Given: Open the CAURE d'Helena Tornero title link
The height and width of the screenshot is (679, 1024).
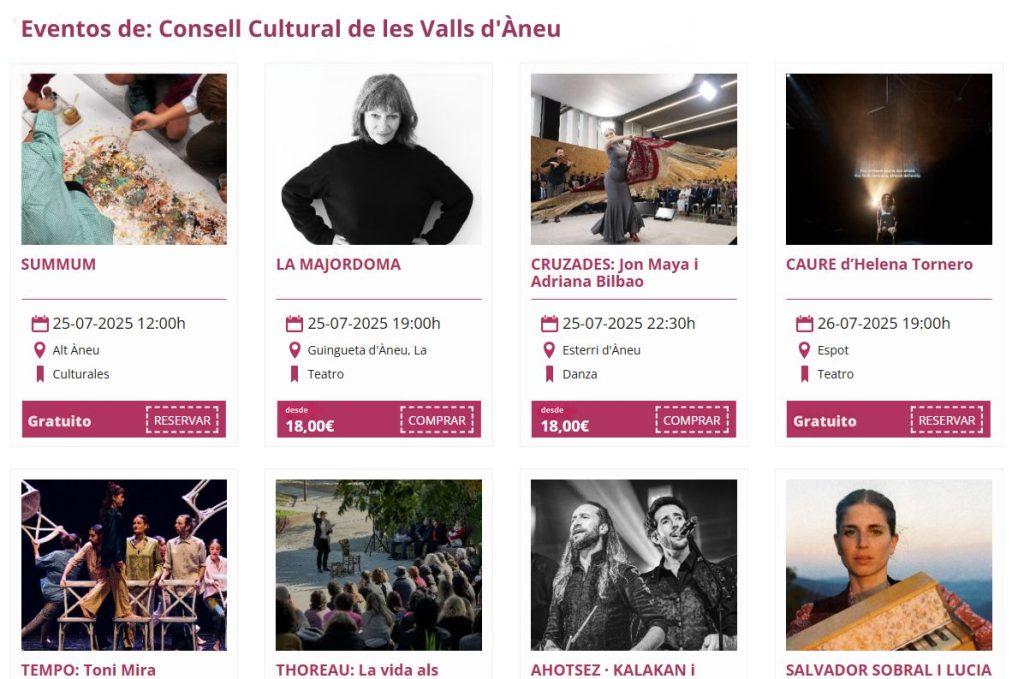Looking at the screenshot, I should tap(879, 264).
